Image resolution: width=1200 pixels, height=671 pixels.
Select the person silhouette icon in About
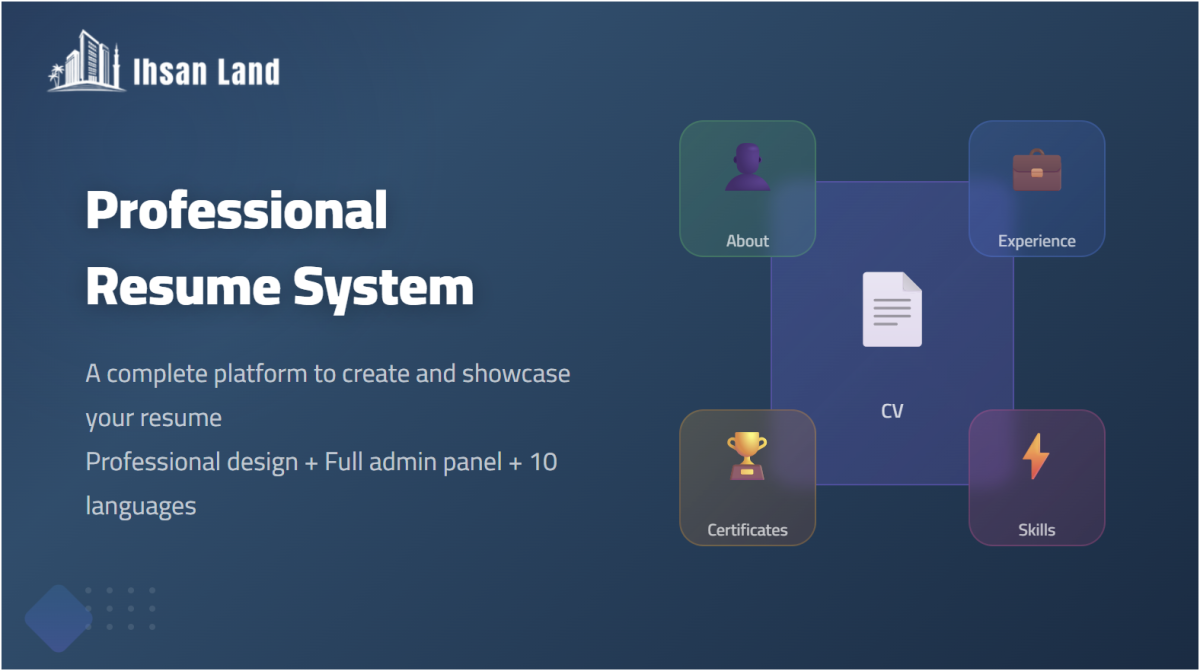[747, 168]
